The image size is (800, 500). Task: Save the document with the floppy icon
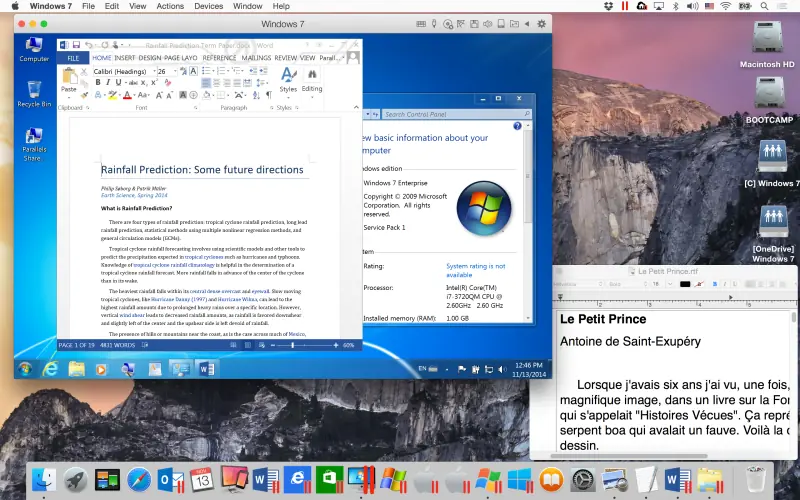[x=76, y=45]
